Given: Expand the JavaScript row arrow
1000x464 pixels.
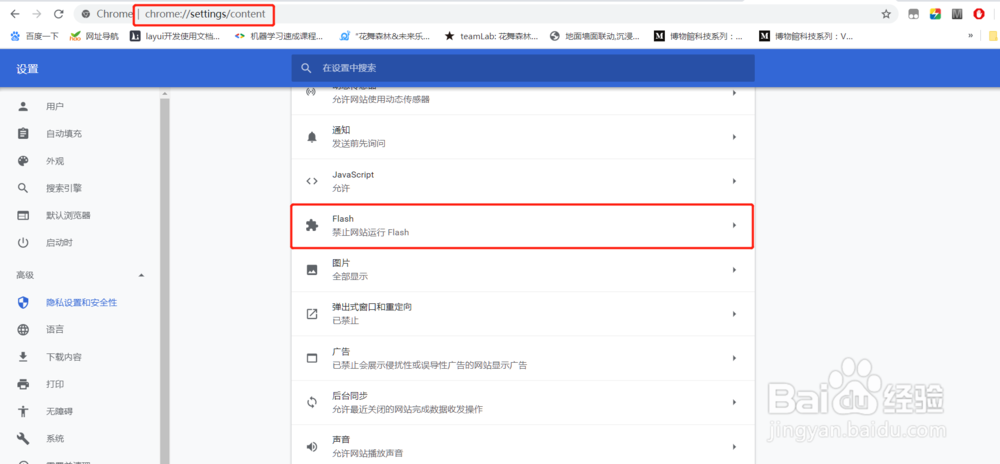Looking at the screenshot, I should [x=734, y=181].
